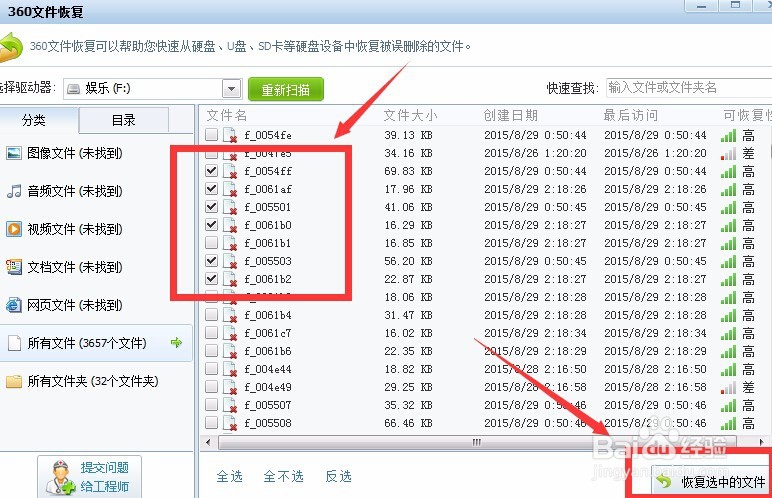Sort by the 最后访问 column header
Image resolution: width=772 pixels, height=498 pixels.
coord(631,115)
